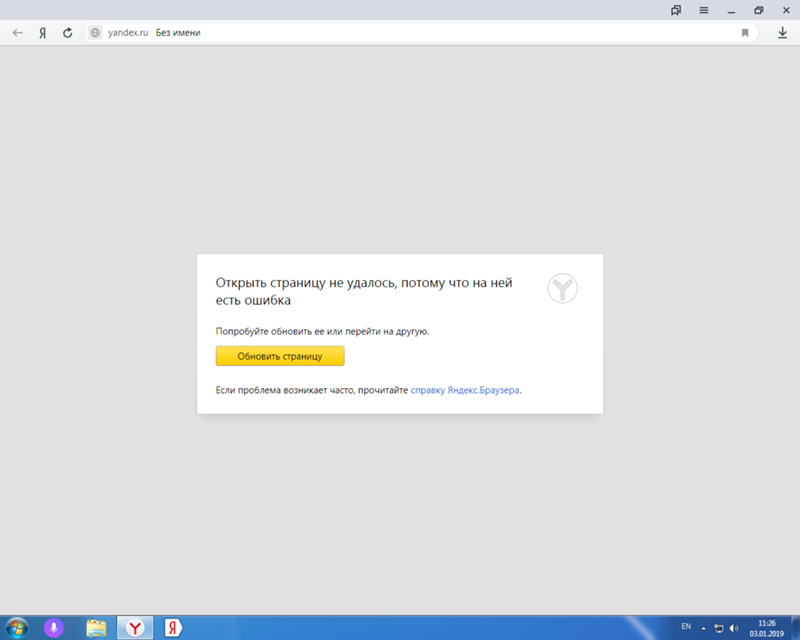Launch the Alice voice assistant microphone icon
800x640 pixels.
[x=54, y=628]
